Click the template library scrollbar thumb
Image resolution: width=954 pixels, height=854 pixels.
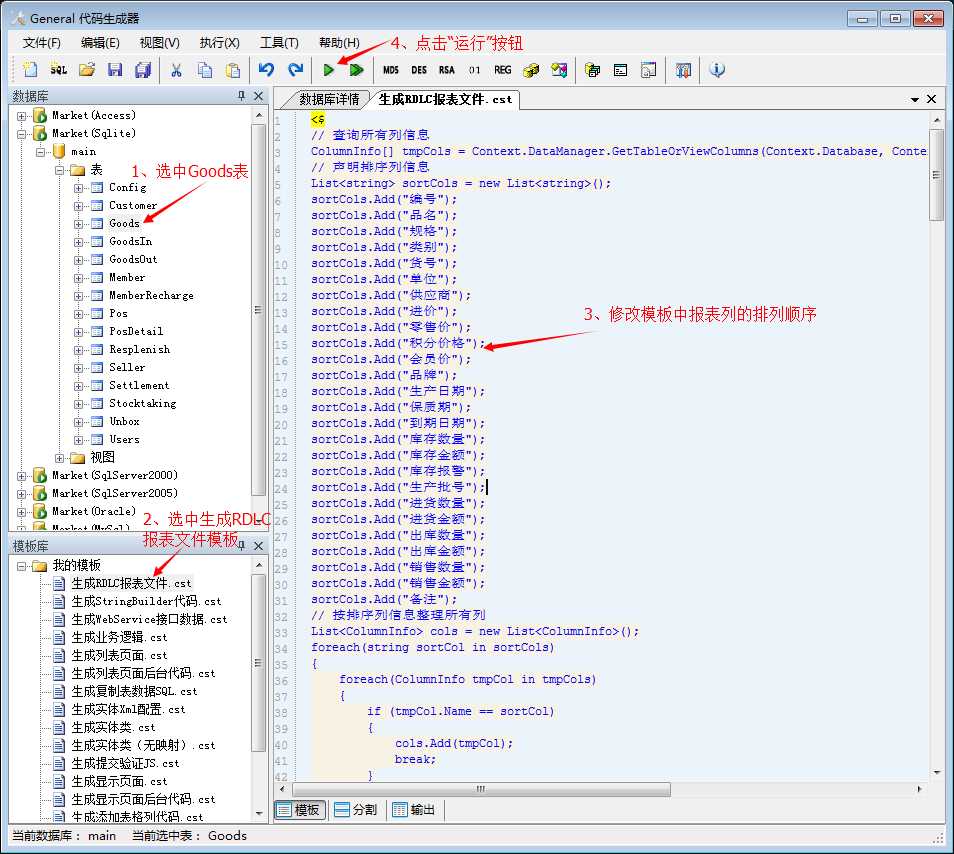tap(259, 663)
